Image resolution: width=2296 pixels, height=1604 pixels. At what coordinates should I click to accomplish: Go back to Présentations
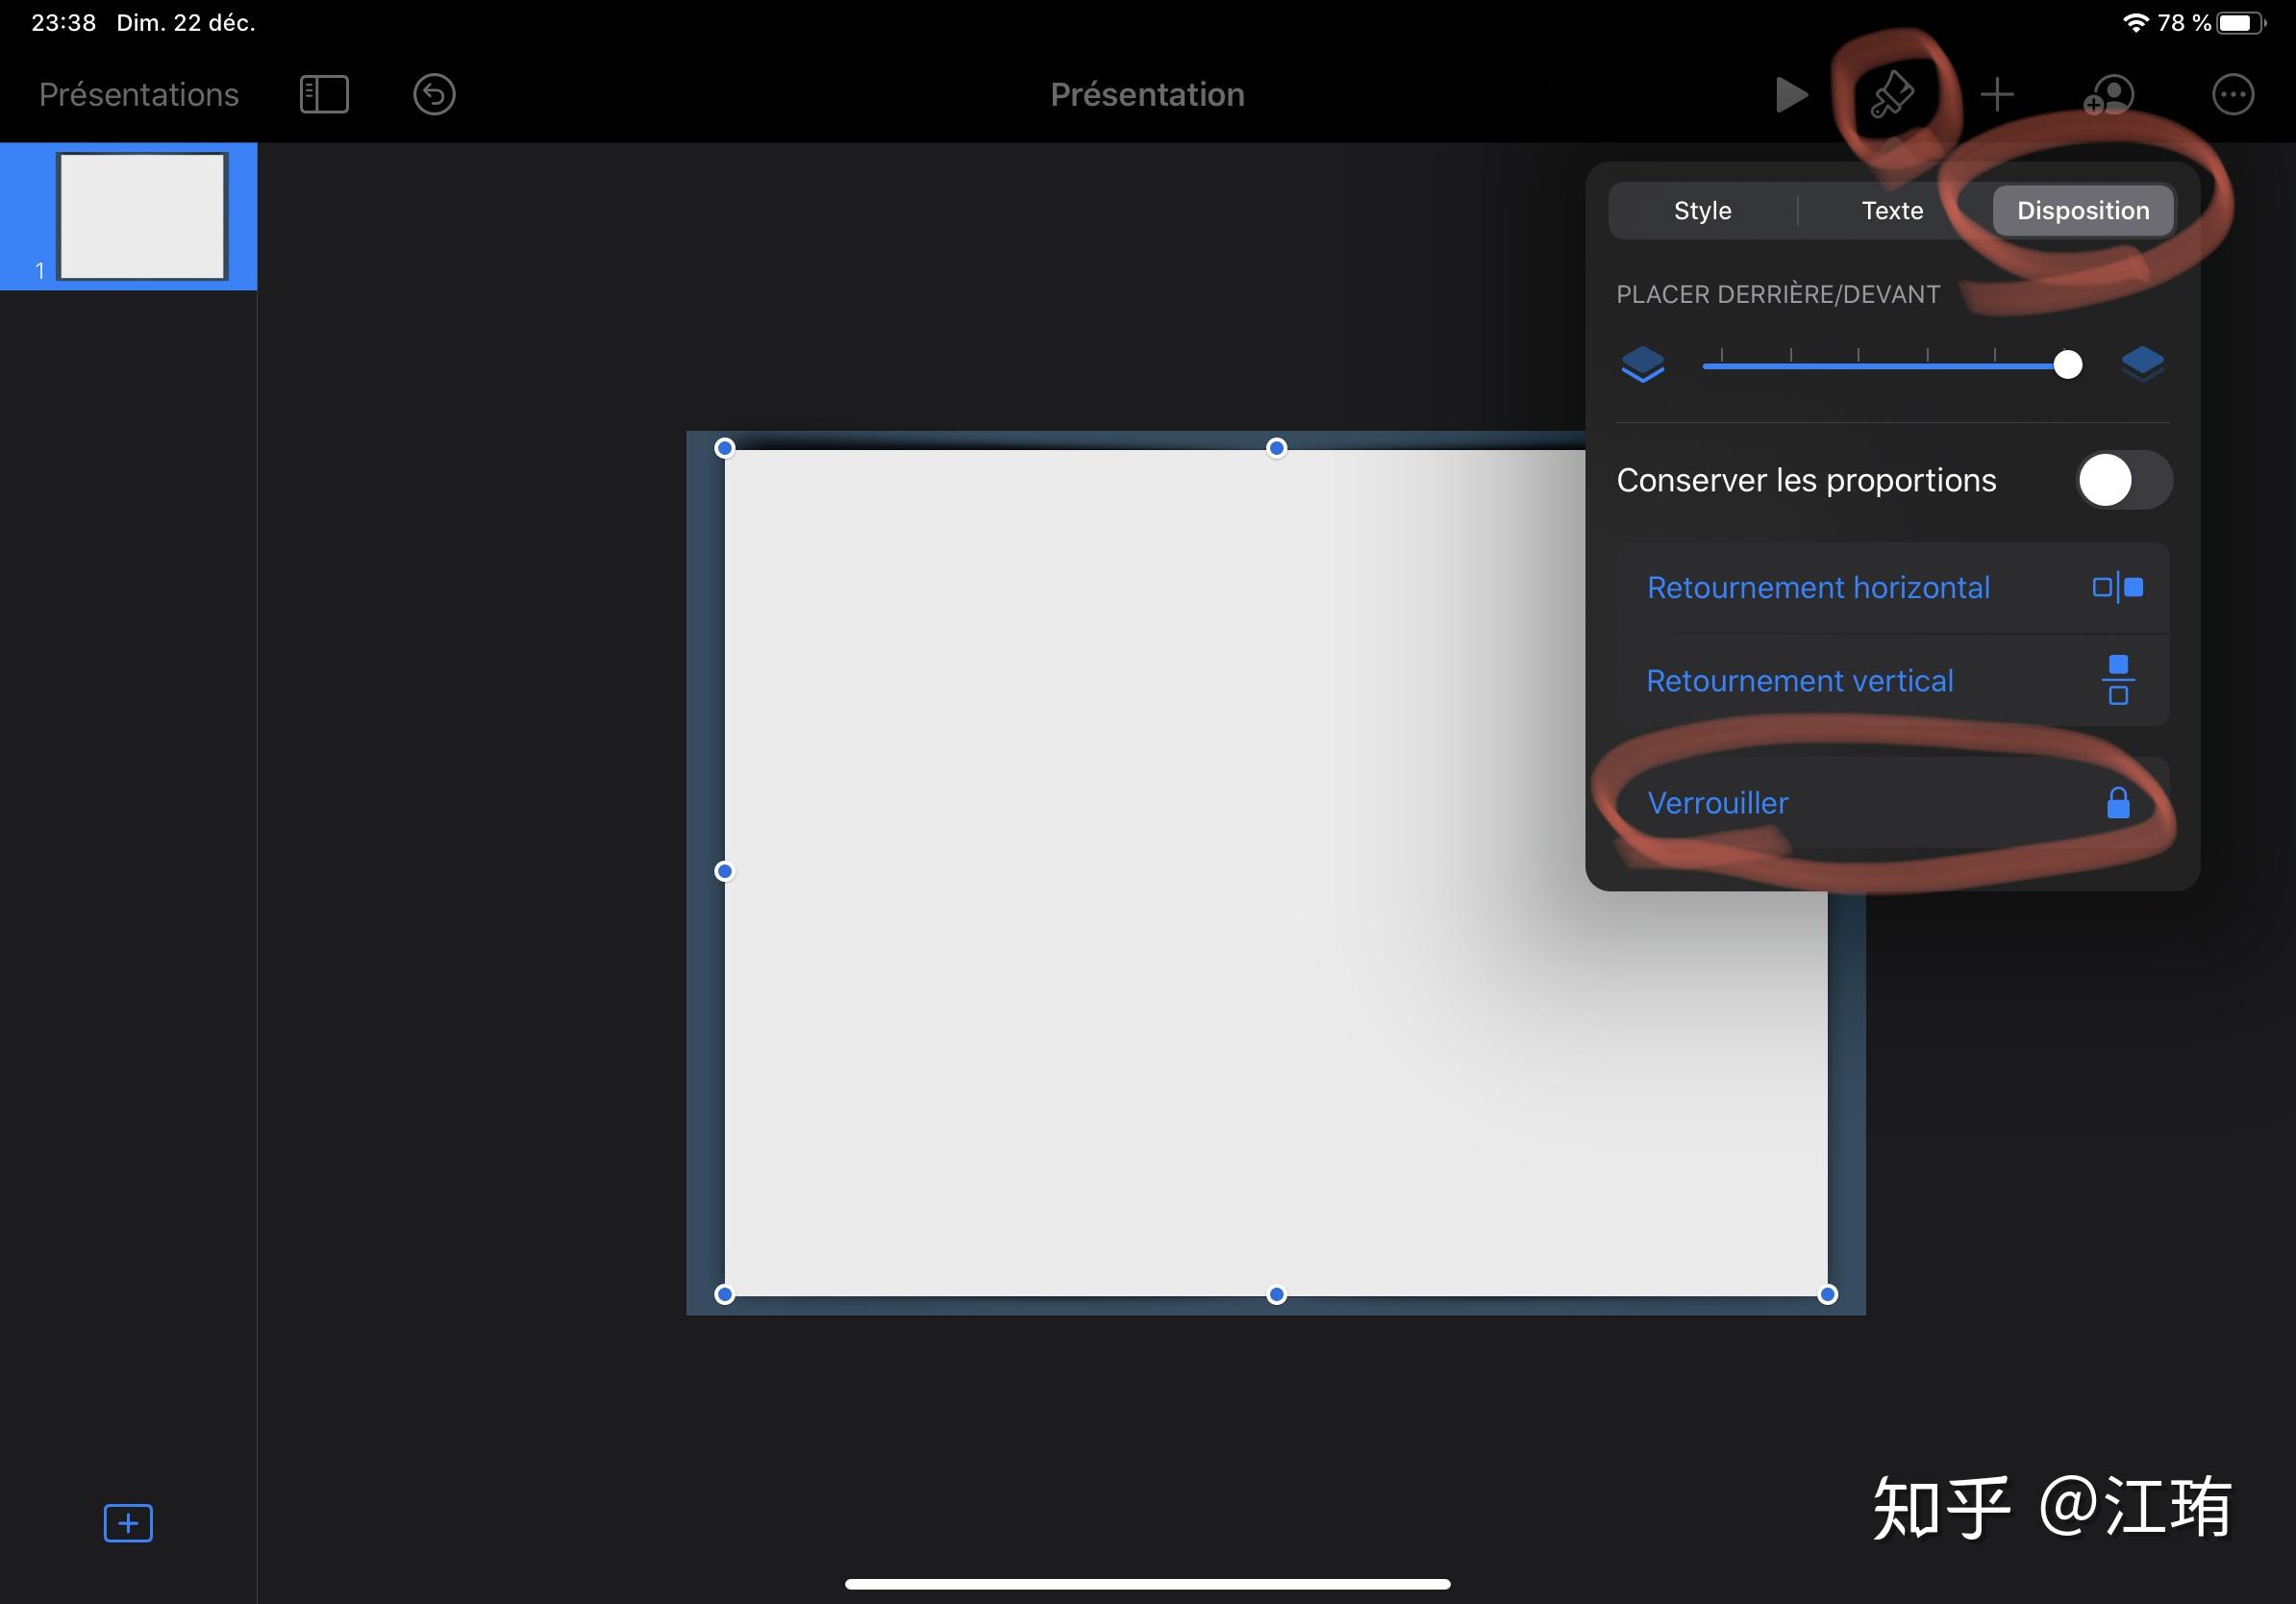tap(138, 94)
